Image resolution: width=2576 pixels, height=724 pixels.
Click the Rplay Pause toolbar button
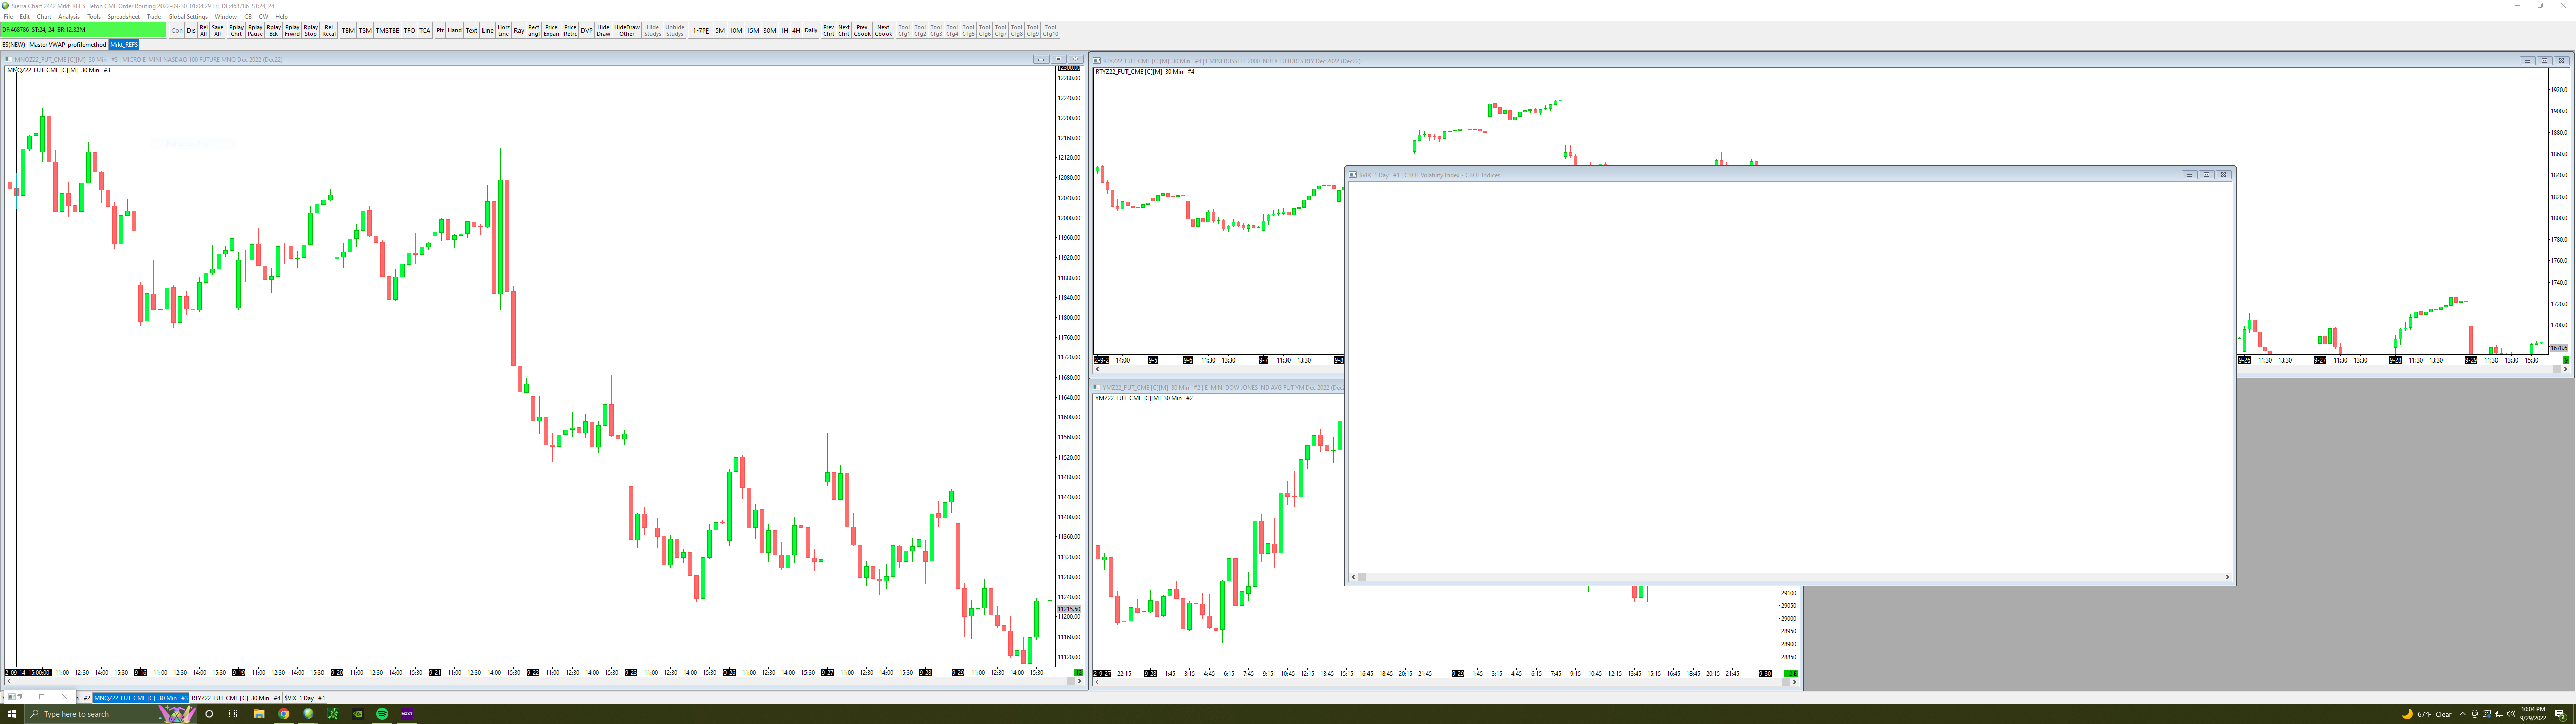pos(255,31)
